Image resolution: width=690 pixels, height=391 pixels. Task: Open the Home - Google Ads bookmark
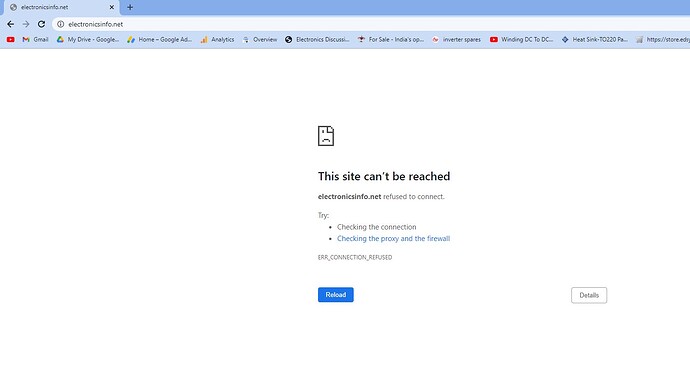pyautogui.click(x=159, y=40)
